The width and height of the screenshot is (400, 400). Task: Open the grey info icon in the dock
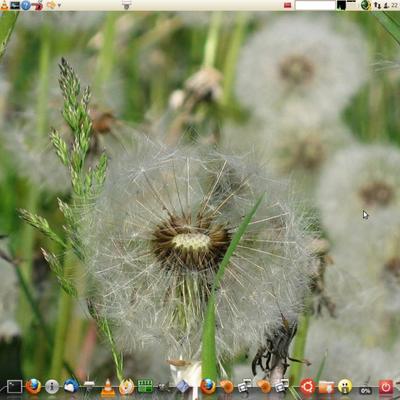pos(52,387)
